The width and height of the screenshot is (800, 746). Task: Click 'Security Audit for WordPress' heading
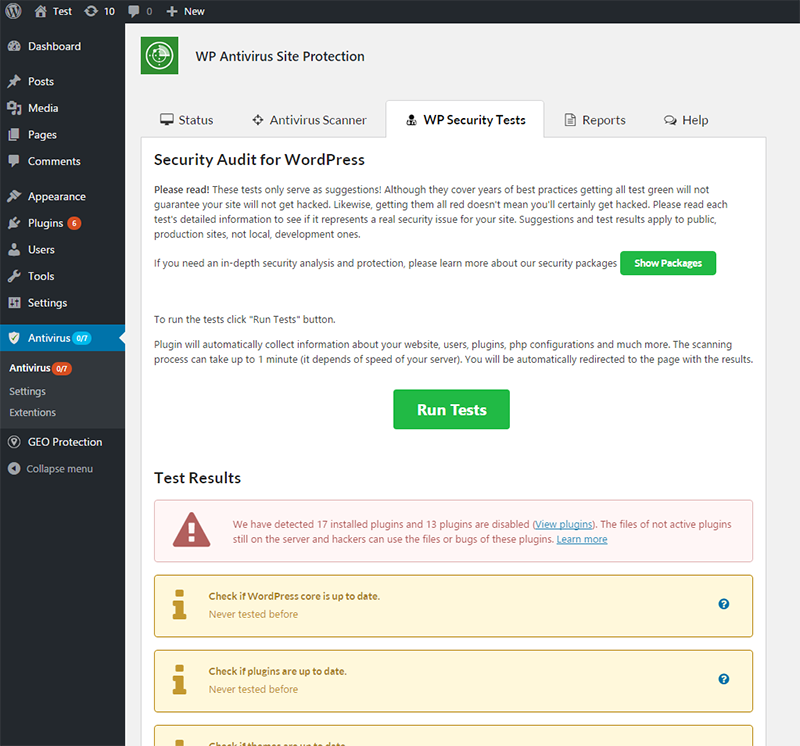click(259, 160)
